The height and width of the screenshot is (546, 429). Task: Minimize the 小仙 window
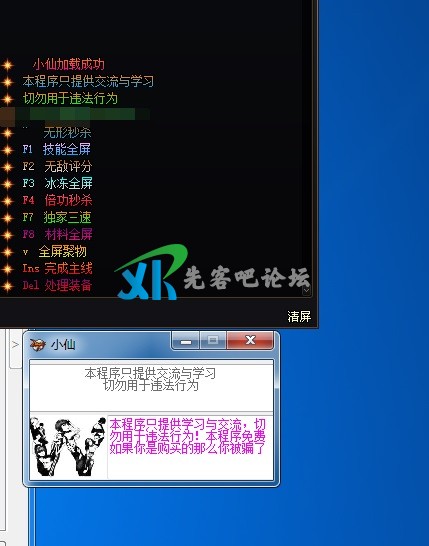coord(186,341)
